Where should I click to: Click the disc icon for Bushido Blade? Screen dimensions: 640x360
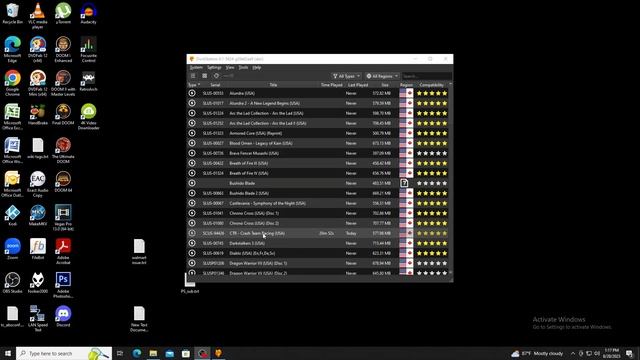click(x=192, y=183)
